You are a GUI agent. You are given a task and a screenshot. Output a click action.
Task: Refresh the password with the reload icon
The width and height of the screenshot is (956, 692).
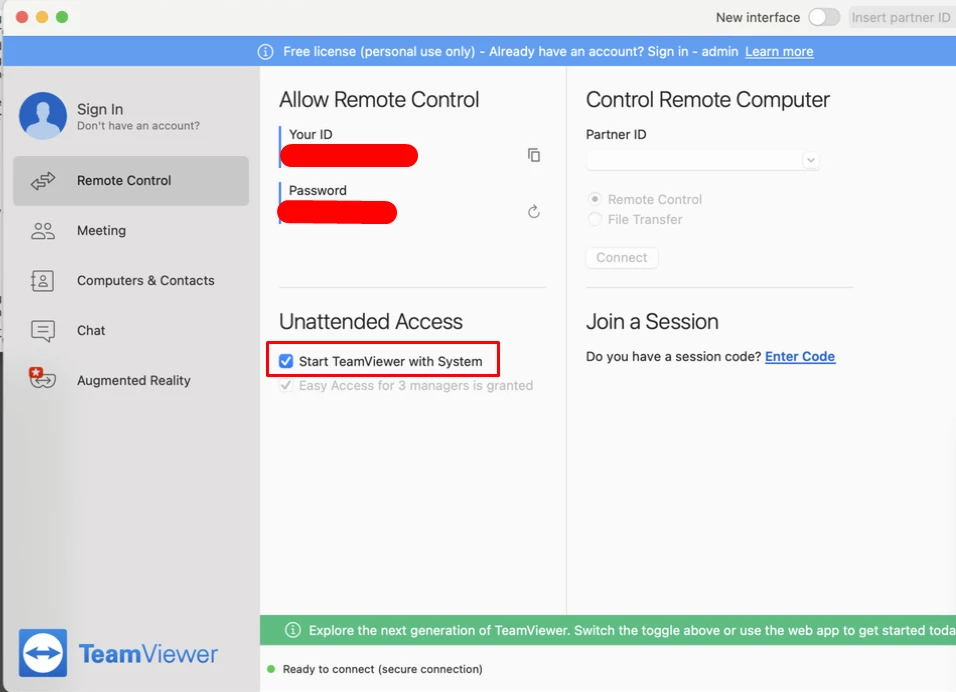[533, 212]
